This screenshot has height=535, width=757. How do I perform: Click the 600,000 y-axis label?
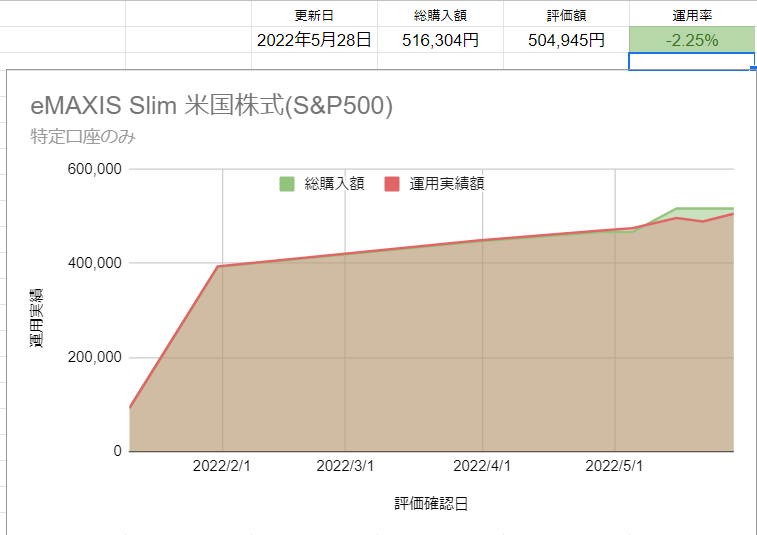pos(95,169)
